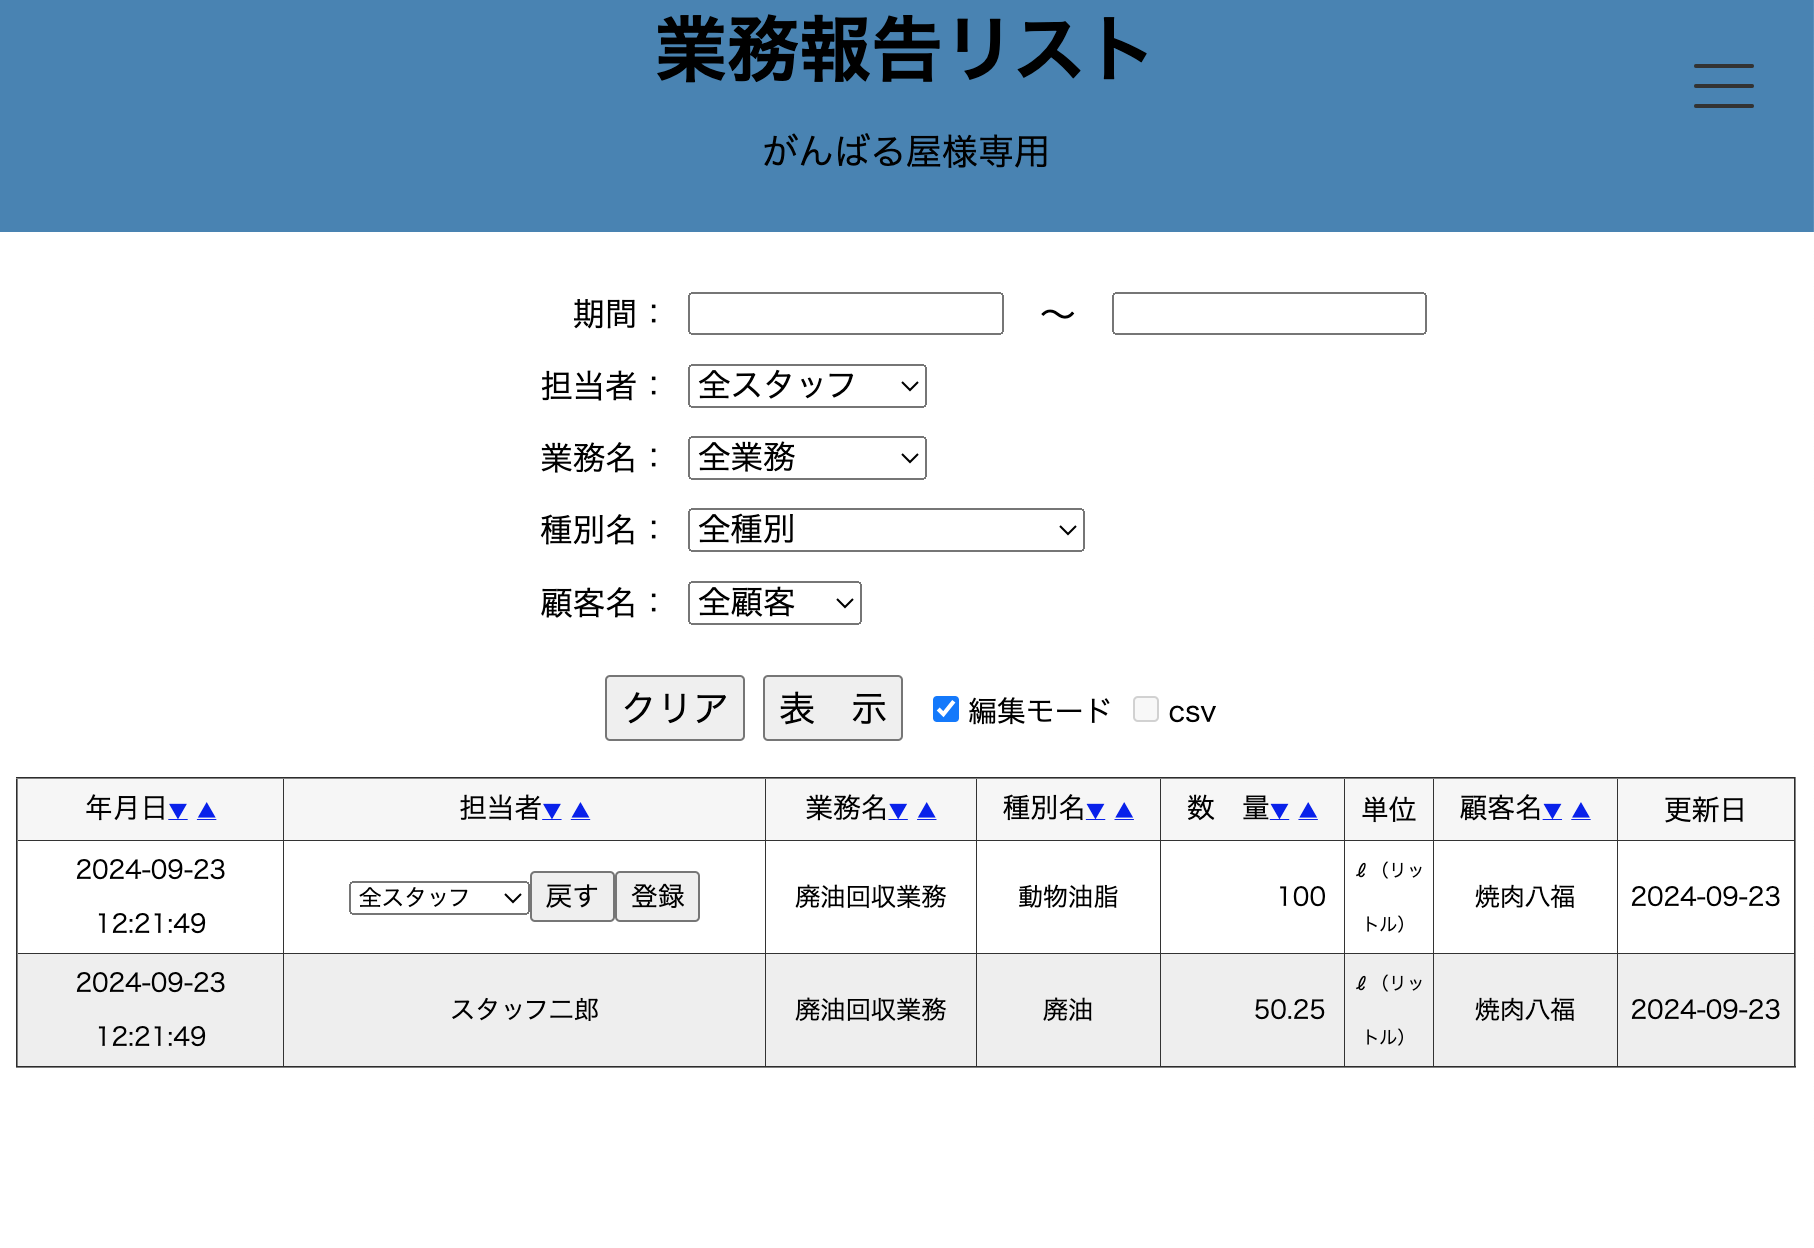Open the 担当者 filter dropdown

(x=807, y=386)
